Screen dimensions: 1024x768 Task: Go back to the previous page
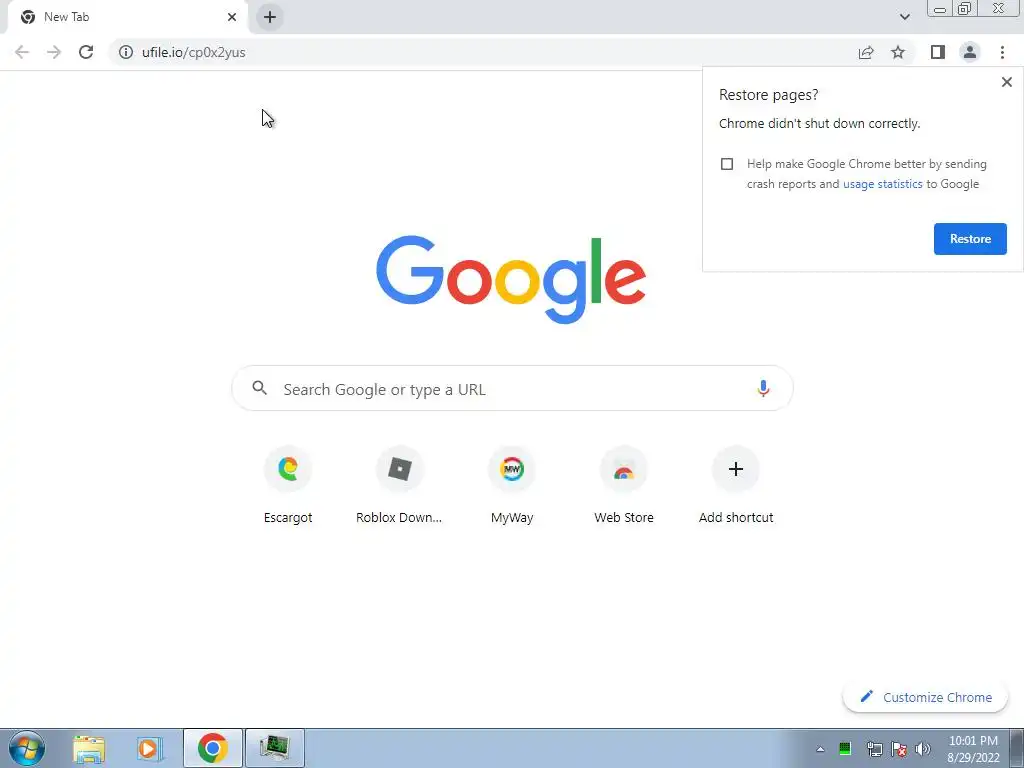(22, 52)
